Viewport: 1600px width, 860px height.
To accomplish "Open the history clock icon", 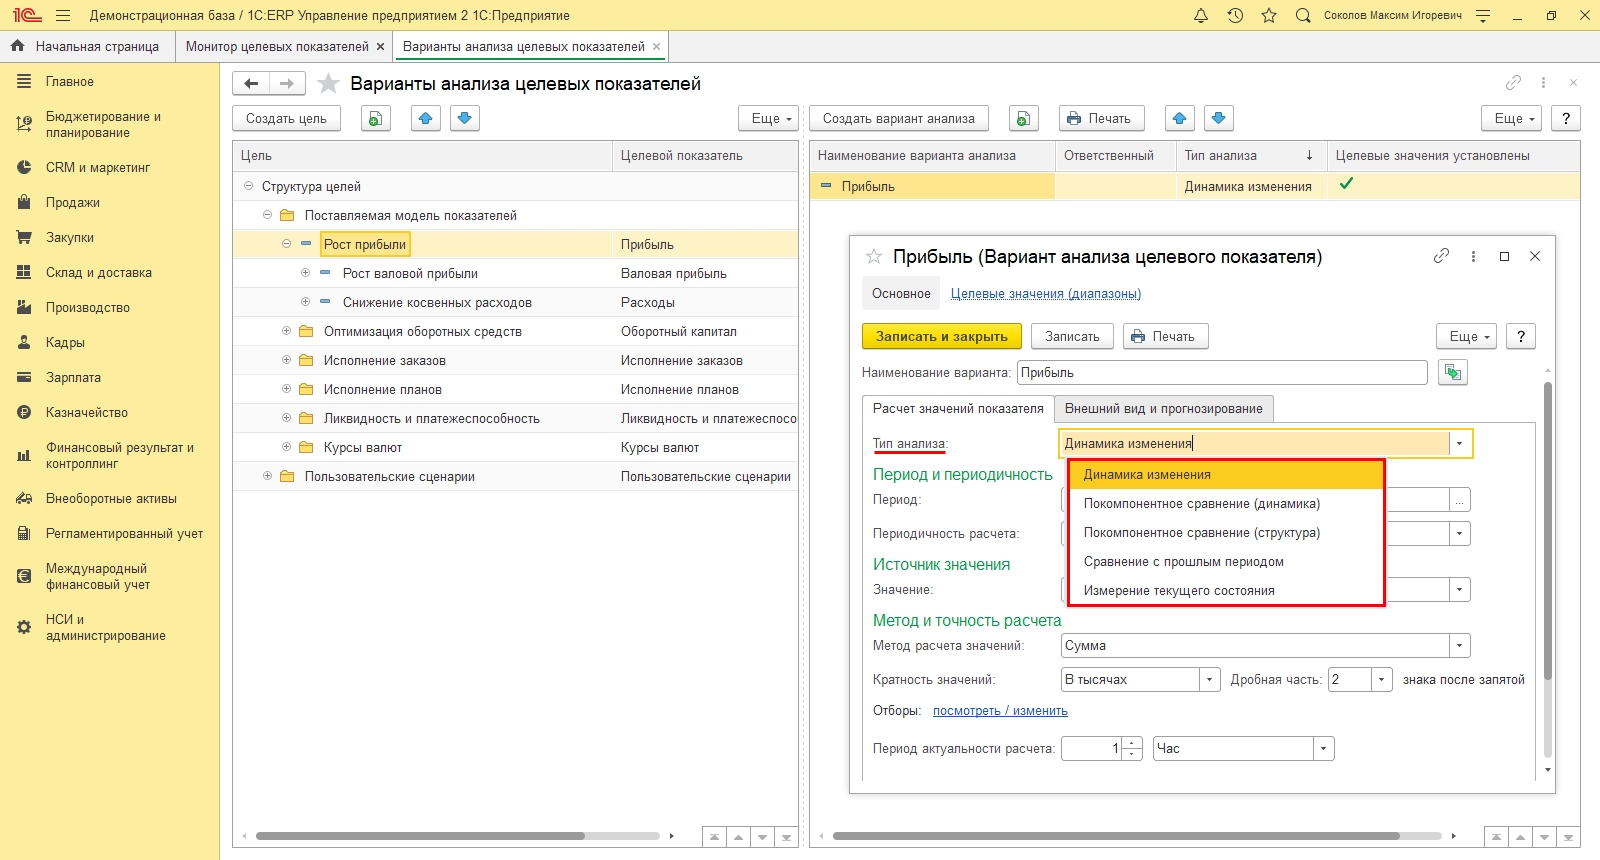I will (x=1235, y=15).
